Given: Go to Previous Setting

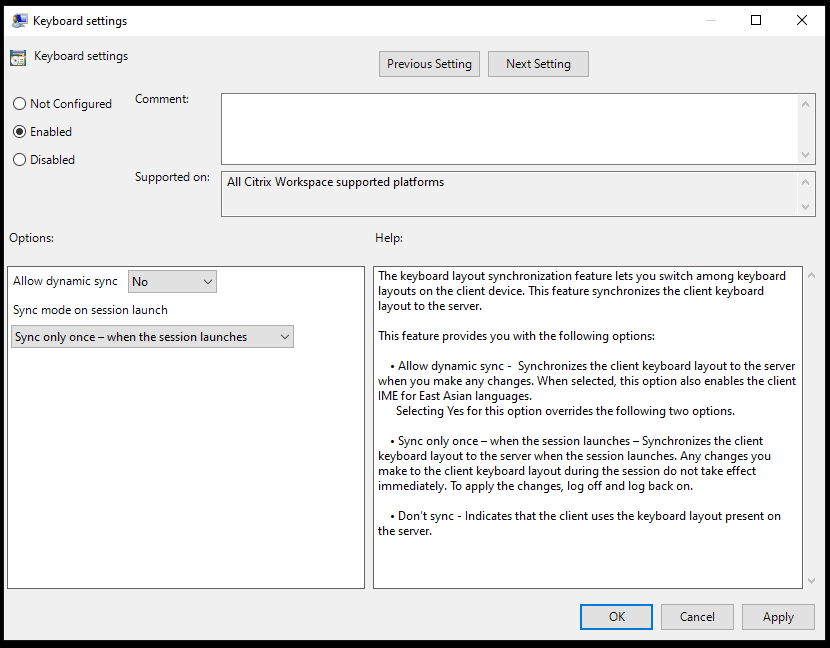Looking at the screenshot, I should [x=429, y=64].
